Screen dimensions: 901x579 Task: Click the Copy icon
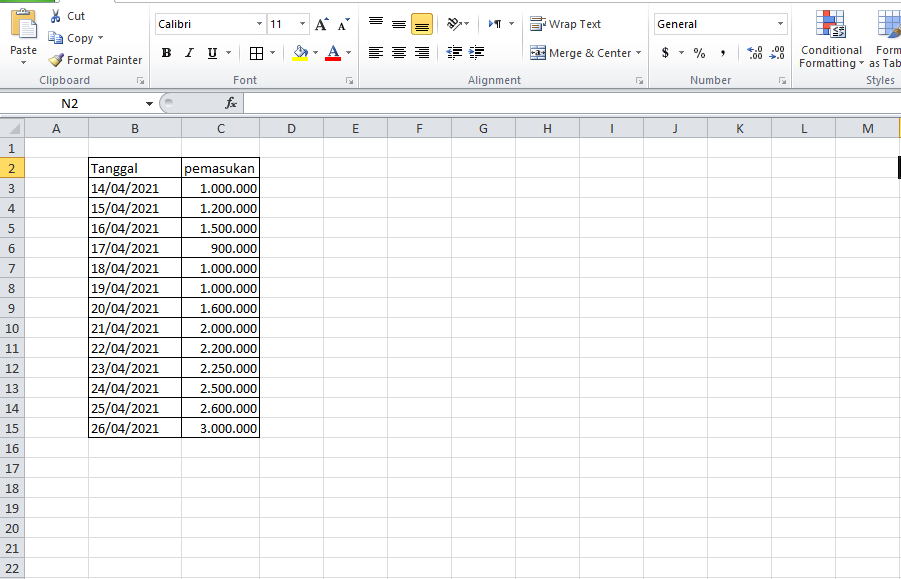(x=56, y=38)
